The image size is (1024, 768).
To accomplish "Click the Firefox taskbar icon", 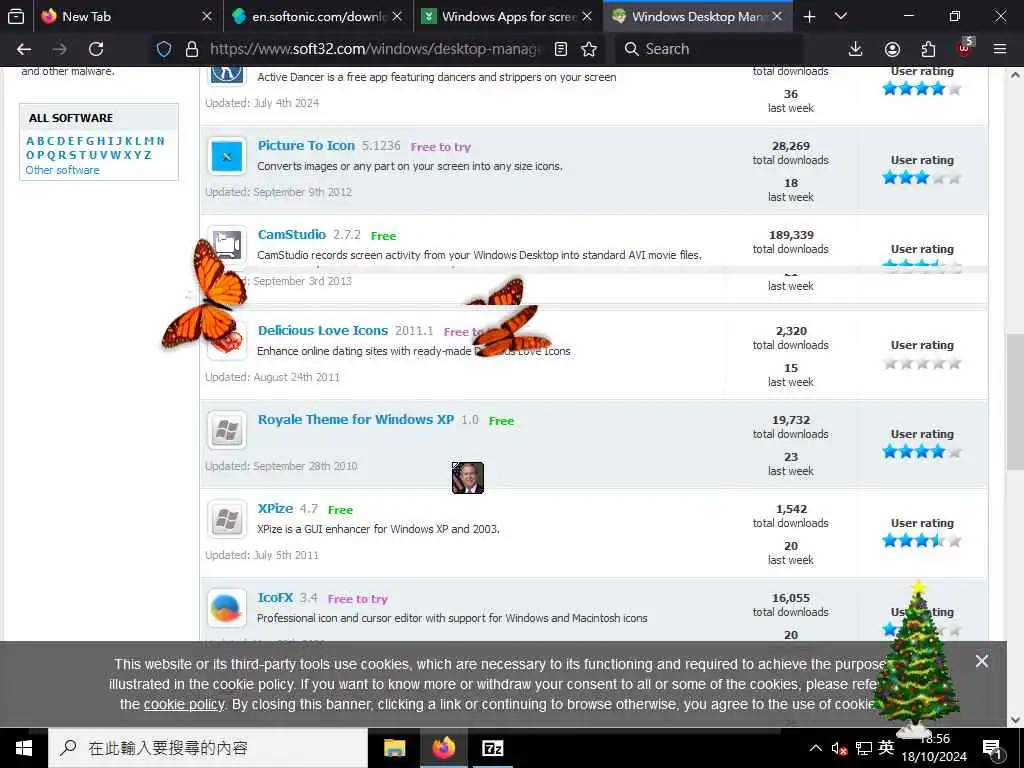I will (443, 748).
